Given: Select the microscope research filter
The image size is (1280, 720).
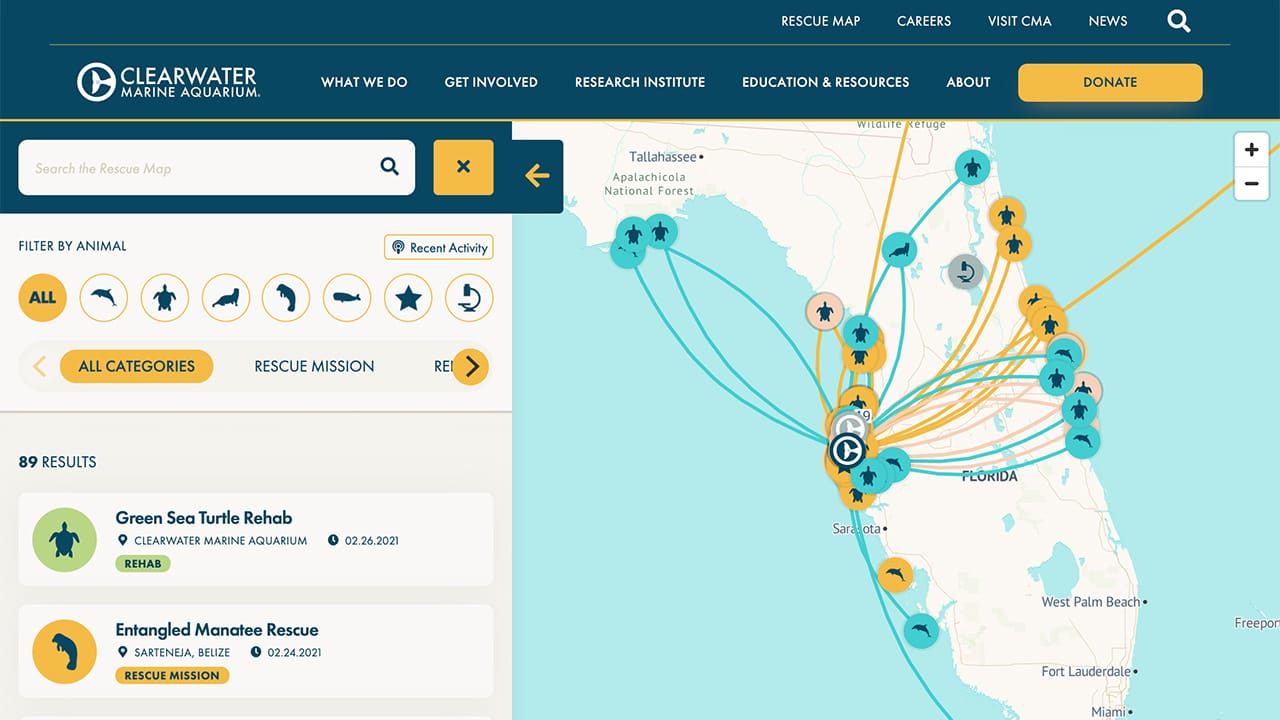Looking at the screenshot, I should pos(469,298).
